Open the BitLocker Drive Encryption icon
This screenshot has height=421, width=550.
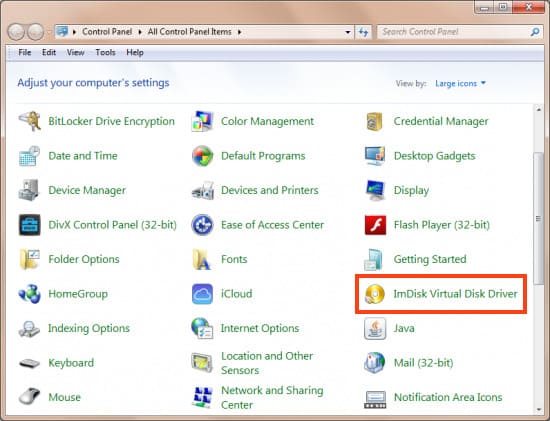[x=29, y=121]
